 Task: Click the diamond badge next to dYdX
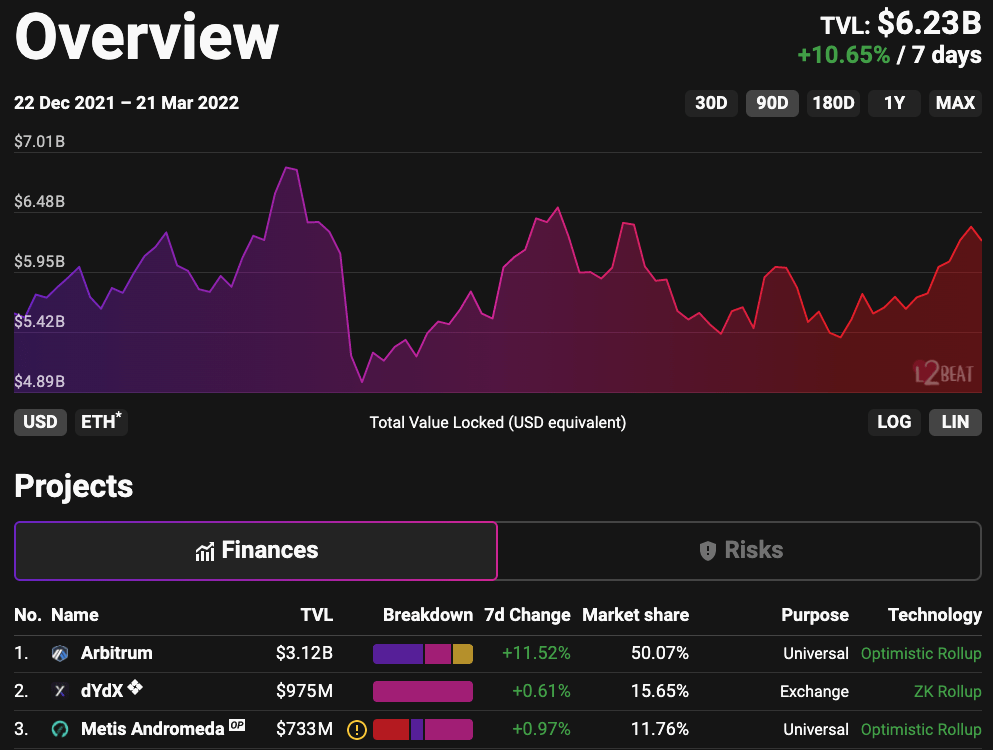(135, 688)
